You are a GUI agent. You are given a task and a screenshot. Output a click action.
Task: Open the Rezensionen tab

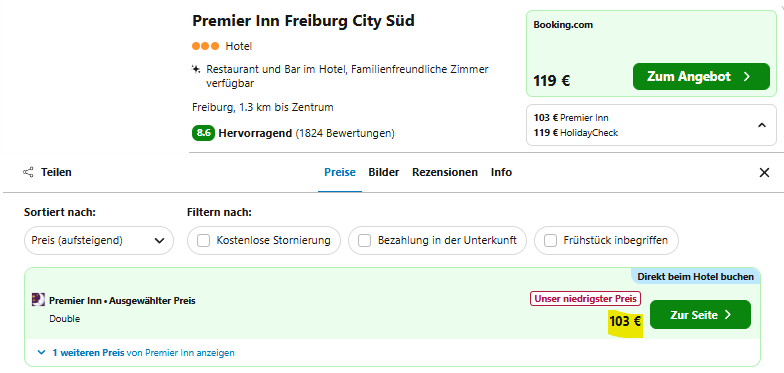(445, 172)
